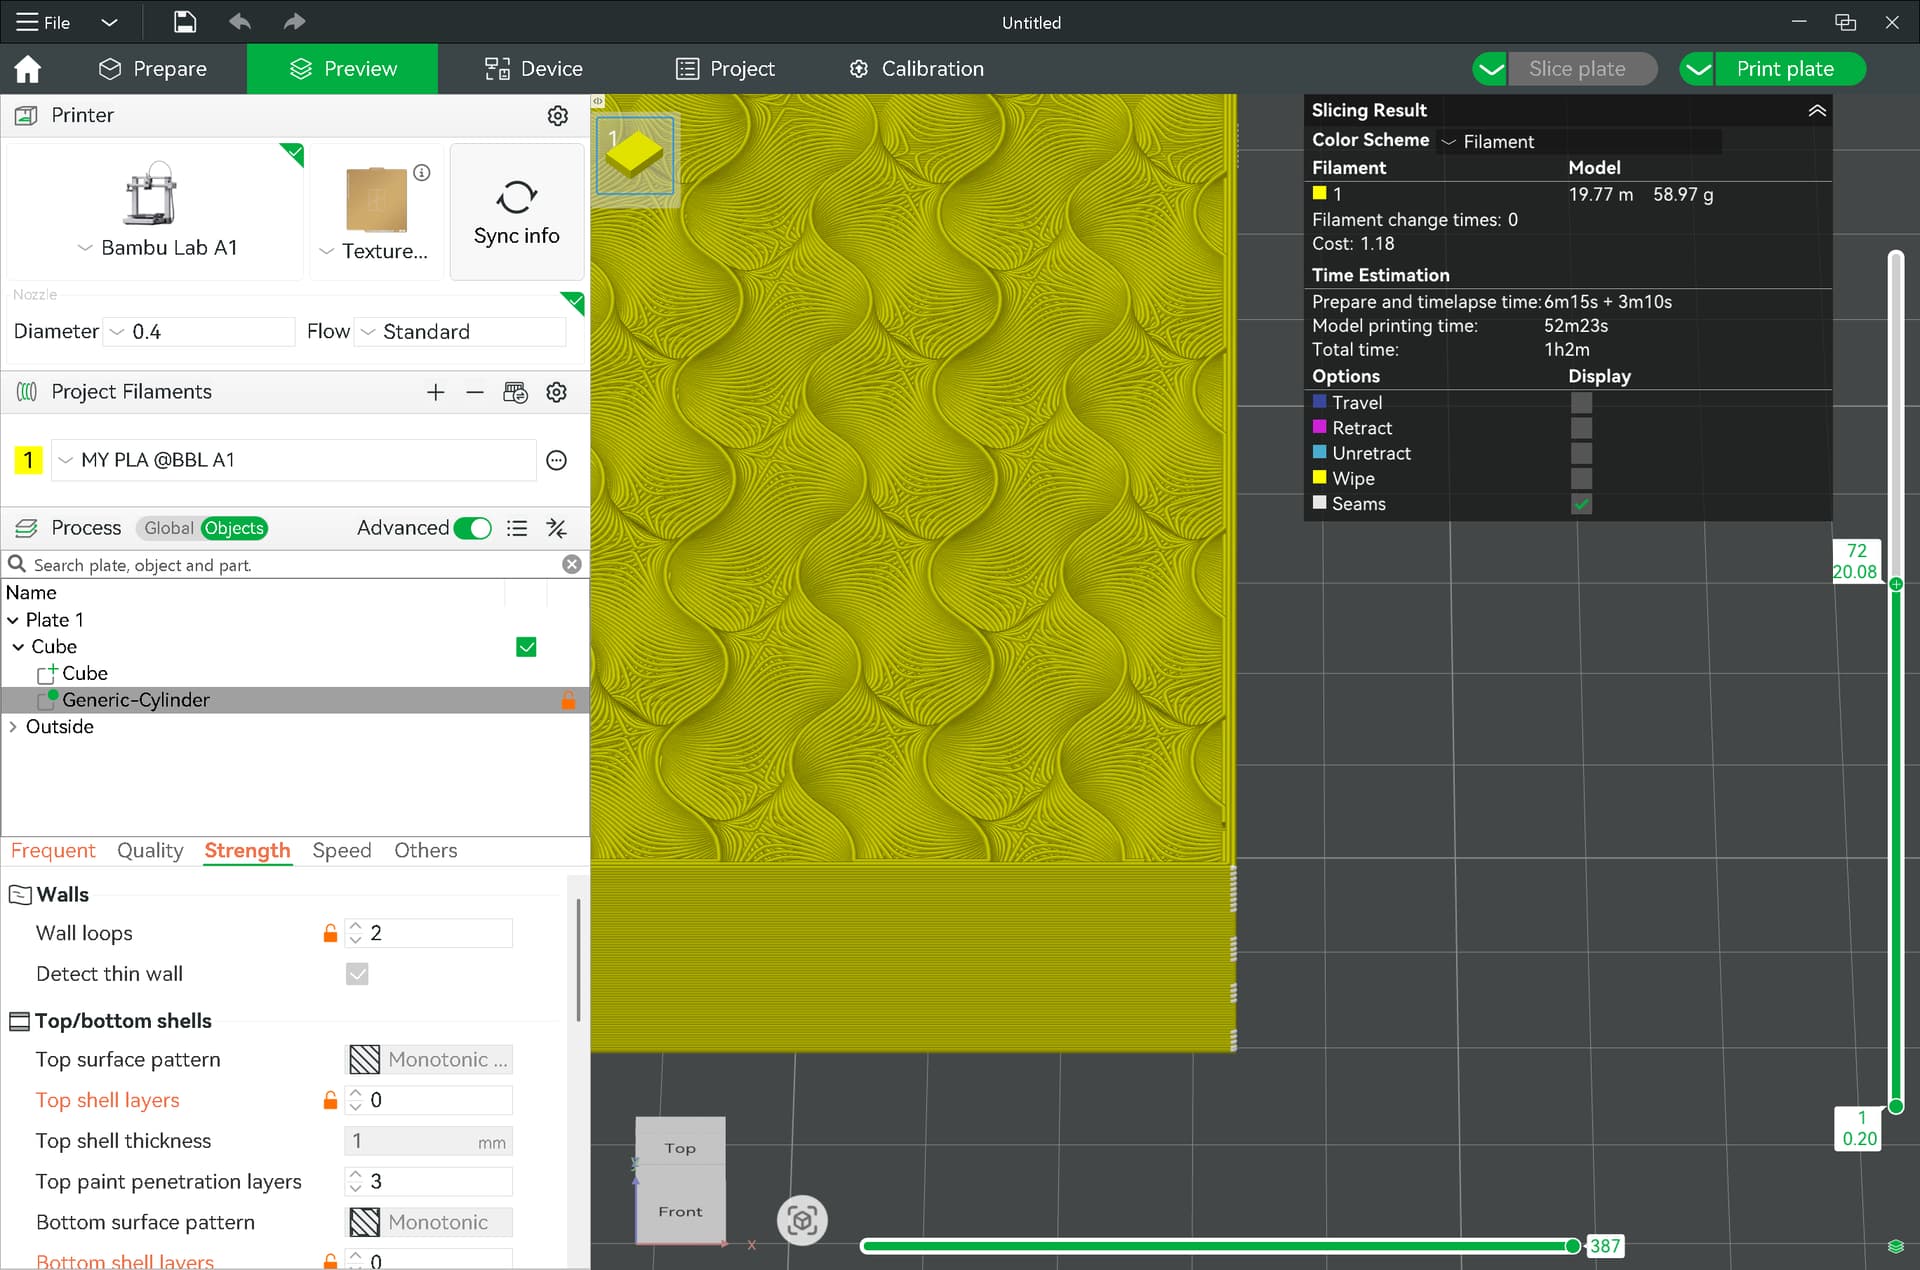Image resolution: width=1920 pixels, height=1270 pixels.
Task: Open the Frequent settings tab
Action: tap(53, 851)
